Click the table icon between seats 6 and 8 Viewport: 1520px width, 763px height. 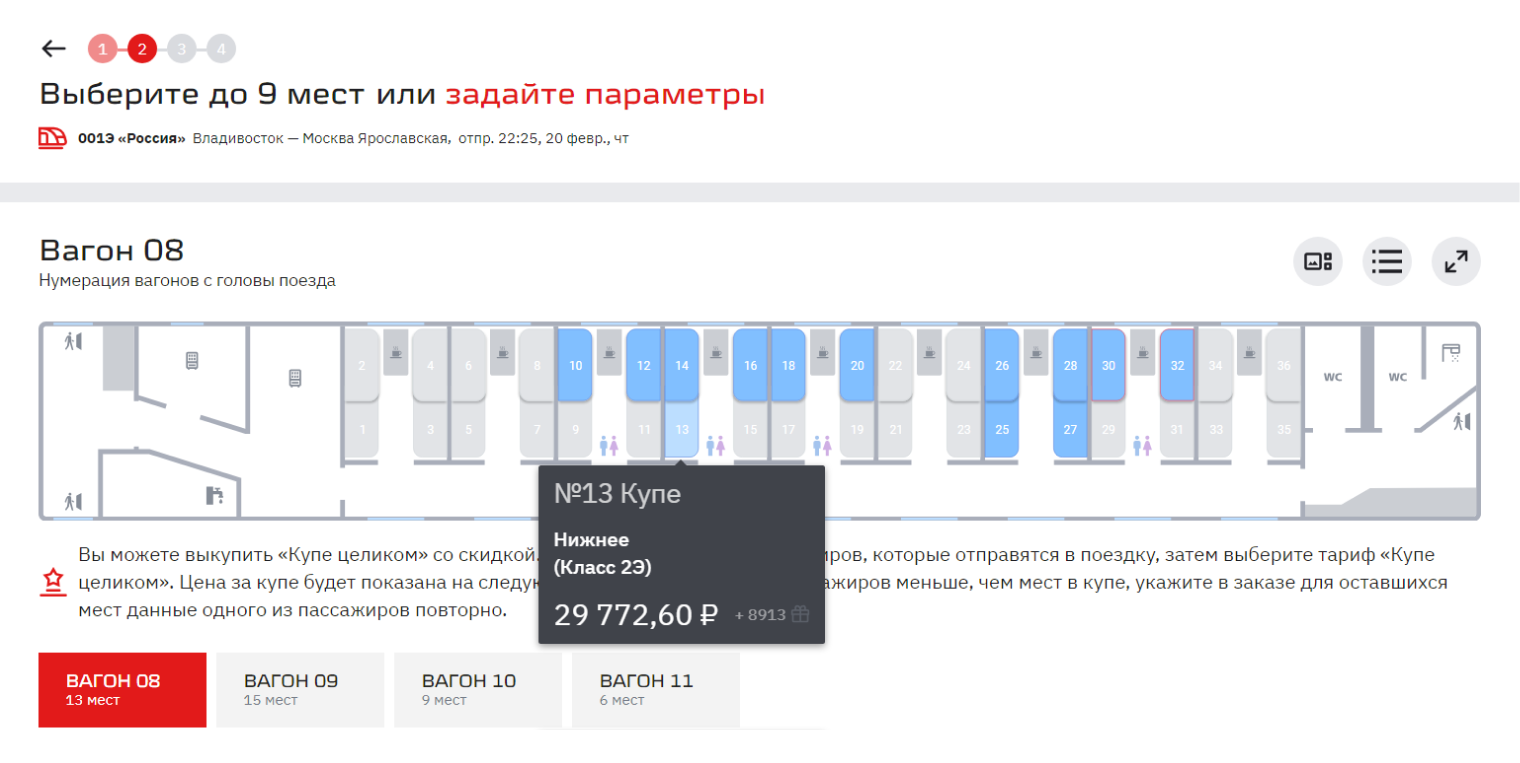tap(502, 352)
